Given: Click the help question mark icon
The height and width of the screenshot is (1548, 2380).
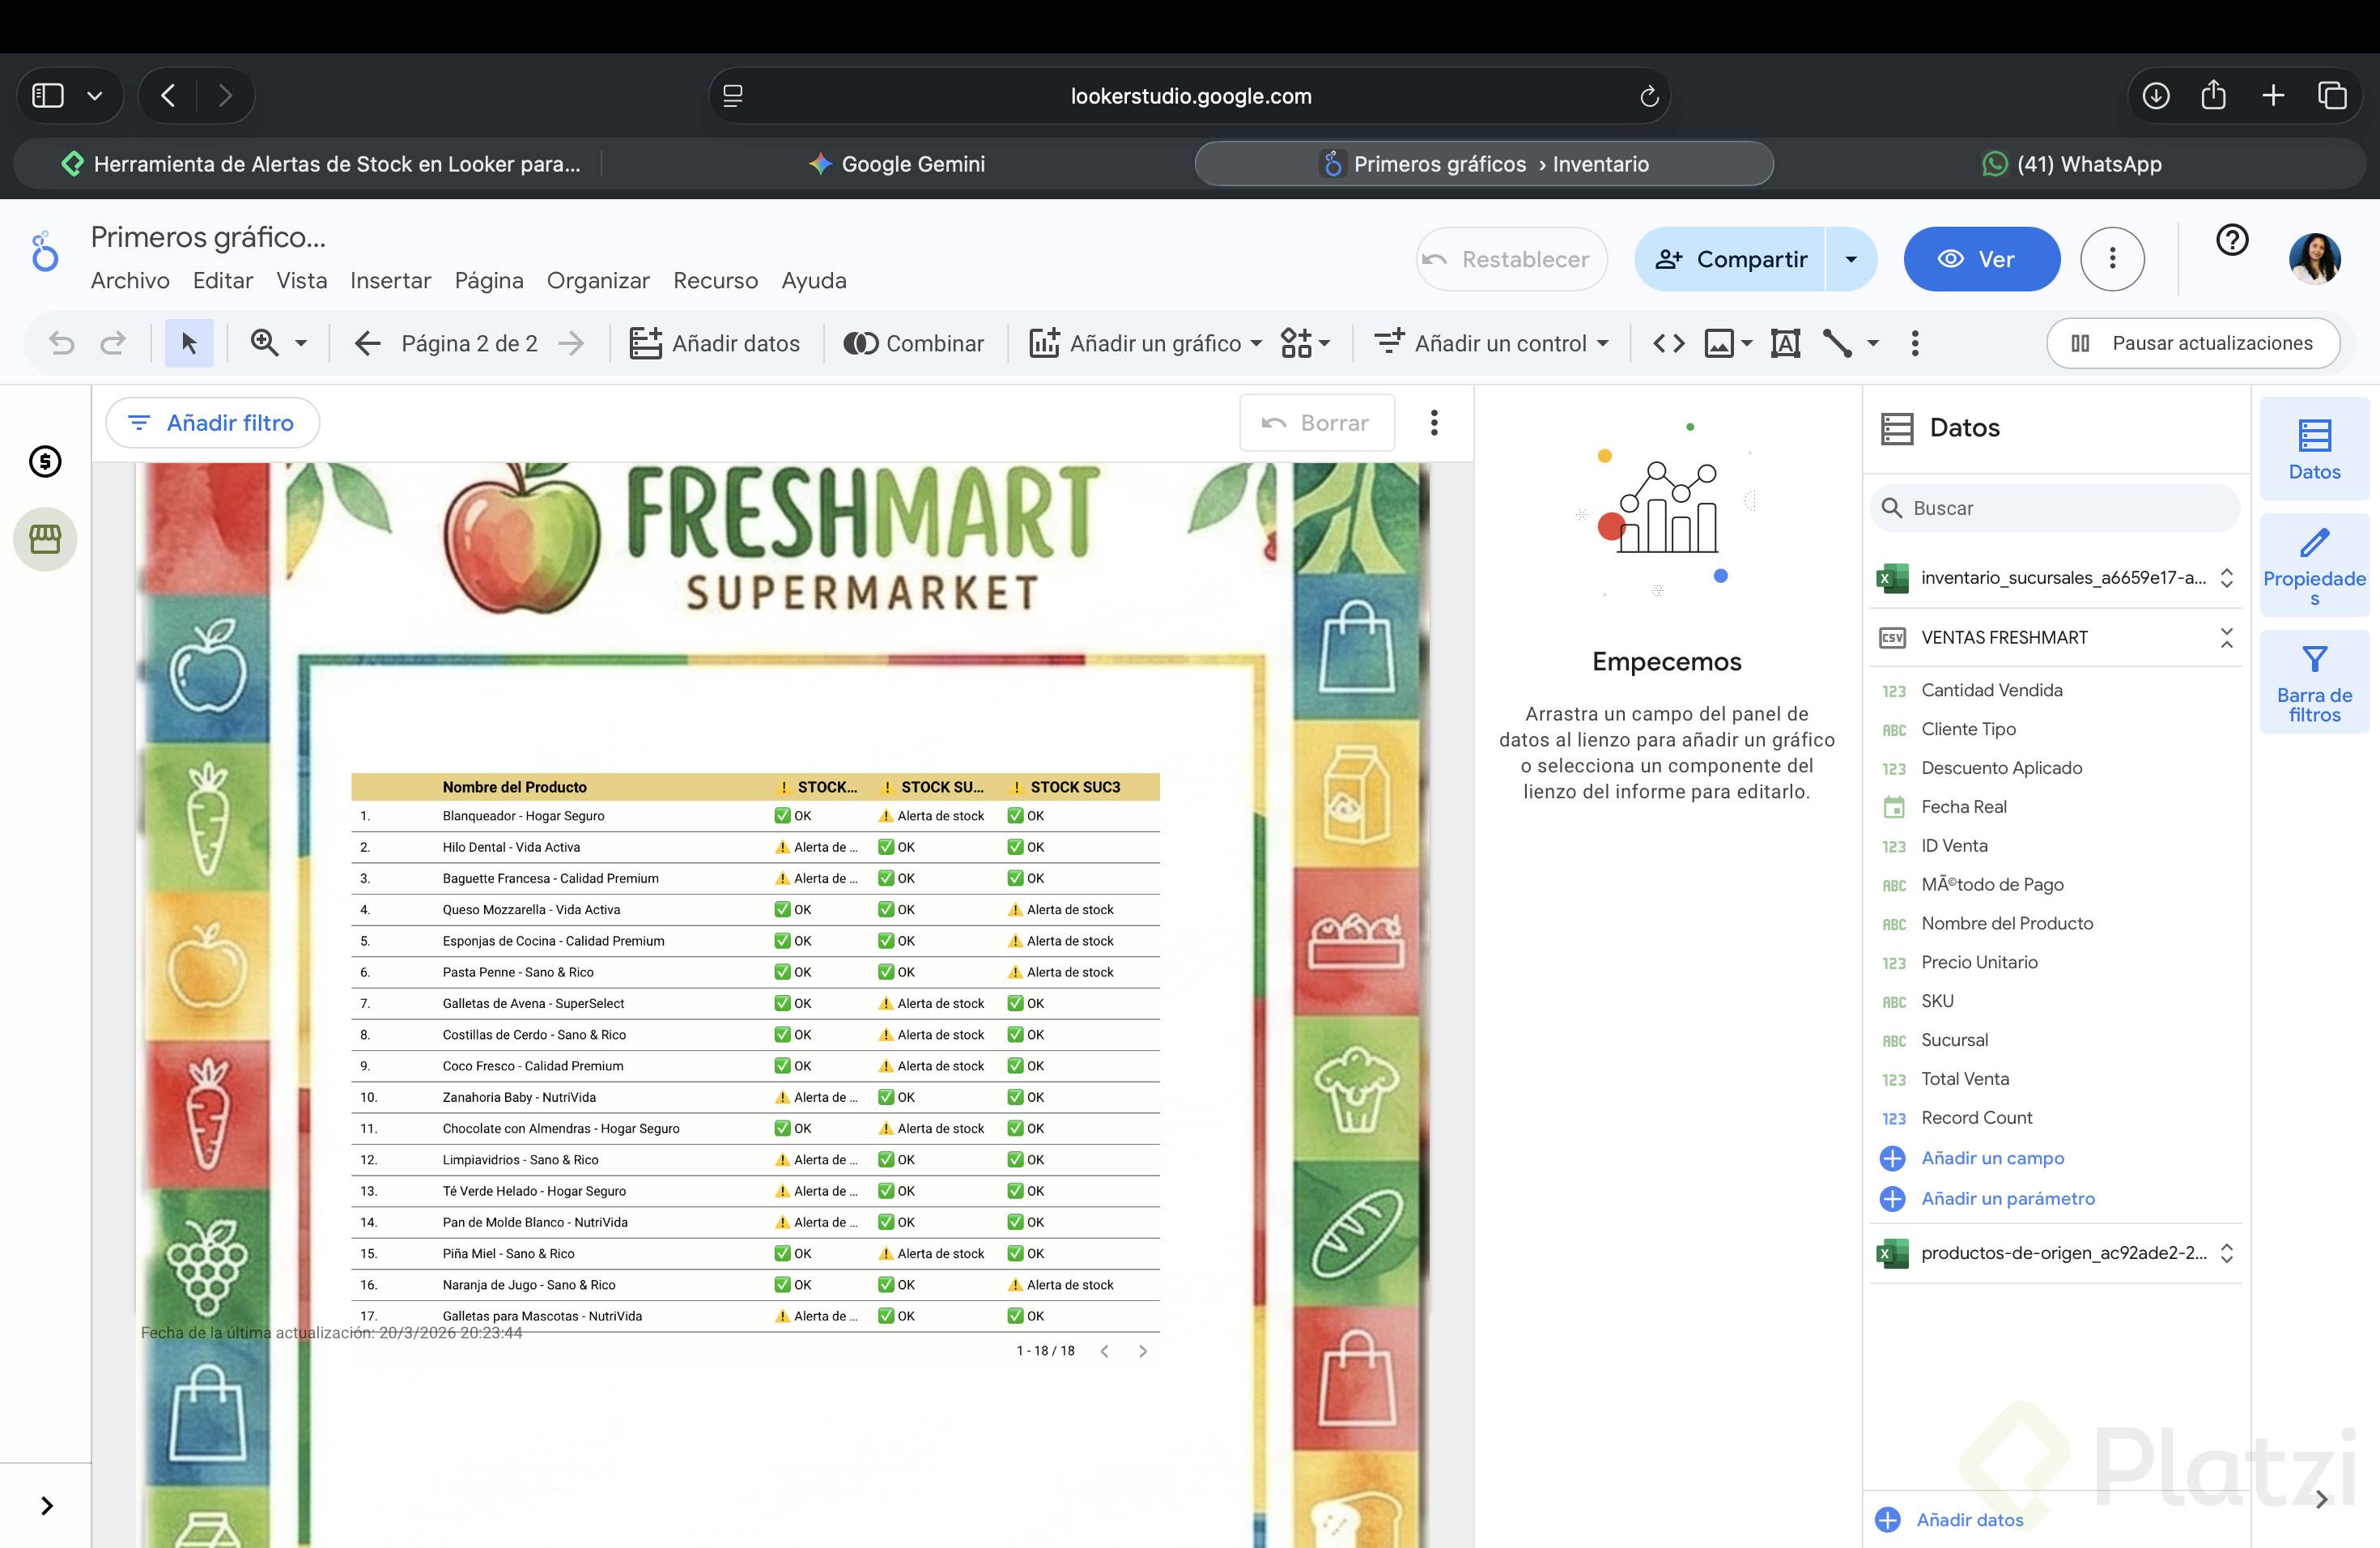Looking at the screenshot, I should (2231, 240).
